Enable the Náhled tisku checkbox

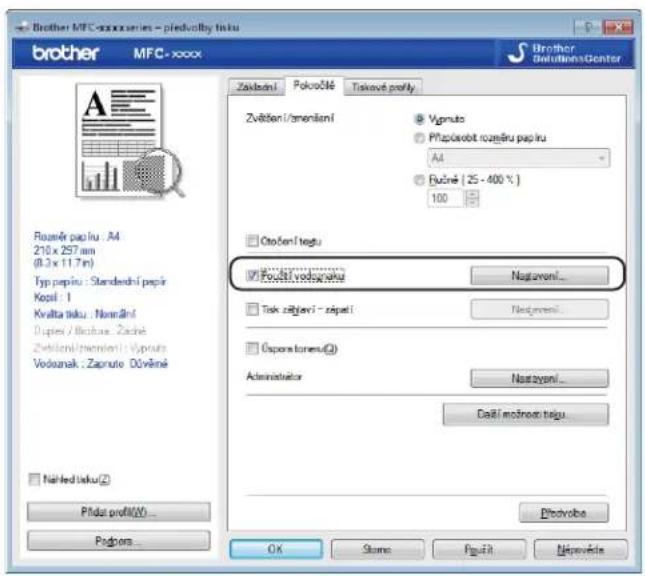(x=34, y=479)
